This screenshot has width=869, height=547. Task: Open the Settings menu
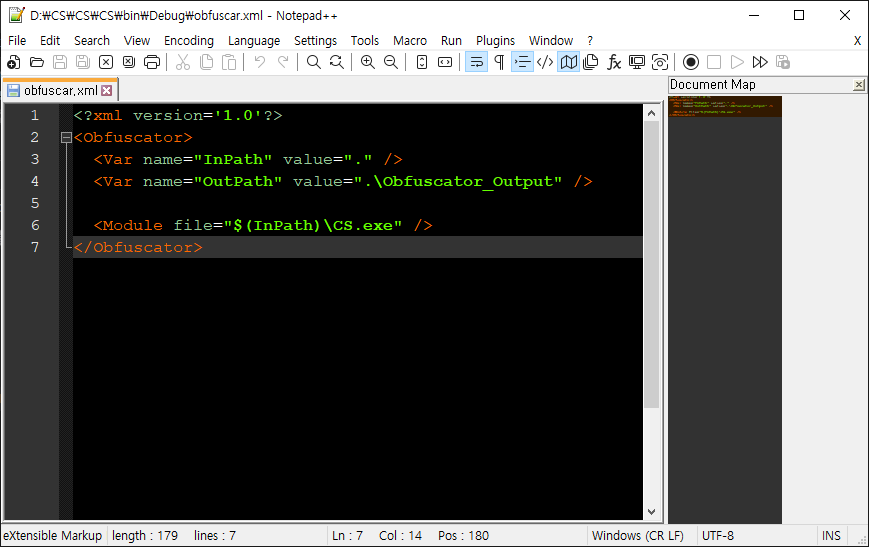coord(315,40)
